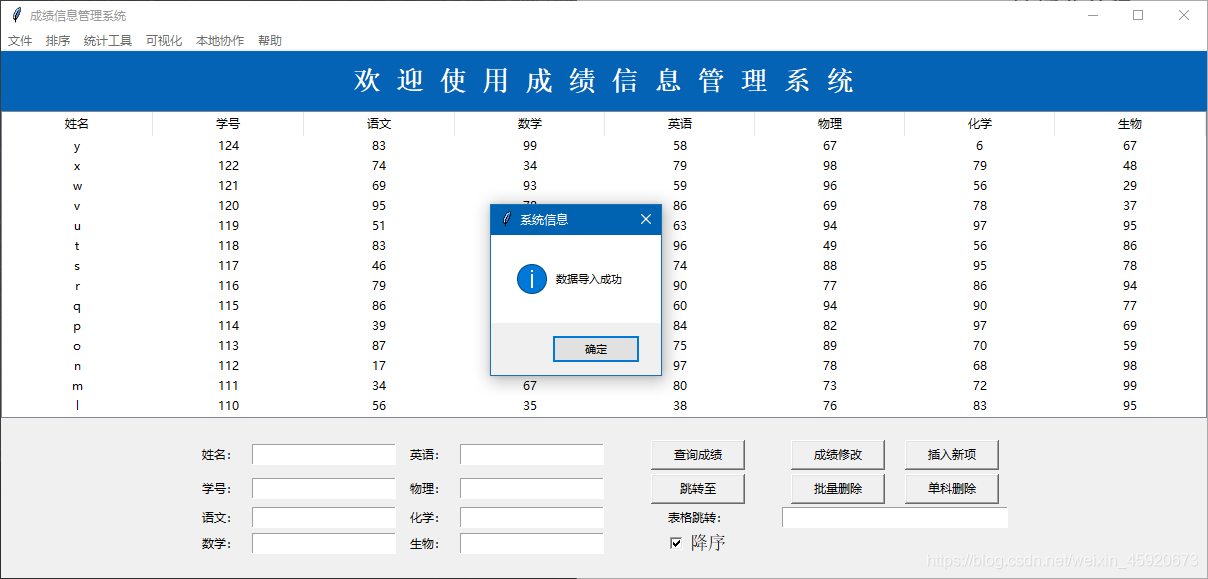This screenshot has width=1208, height=579.
Task: Focus the 物理 input field
Action: point(532,489)
